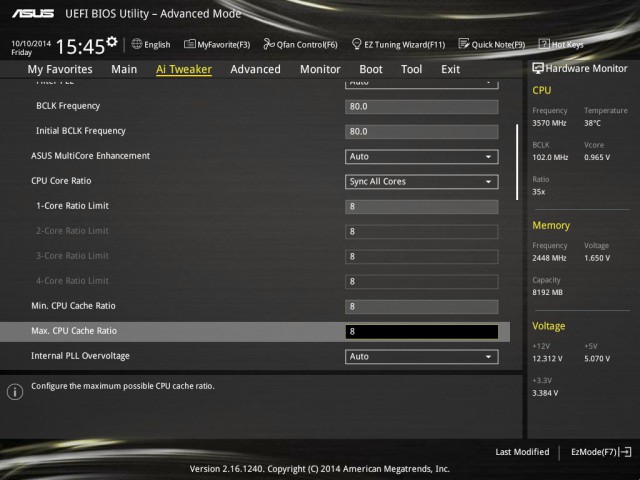
Task: Open the Monitor tab
Action: coord(320,69)
